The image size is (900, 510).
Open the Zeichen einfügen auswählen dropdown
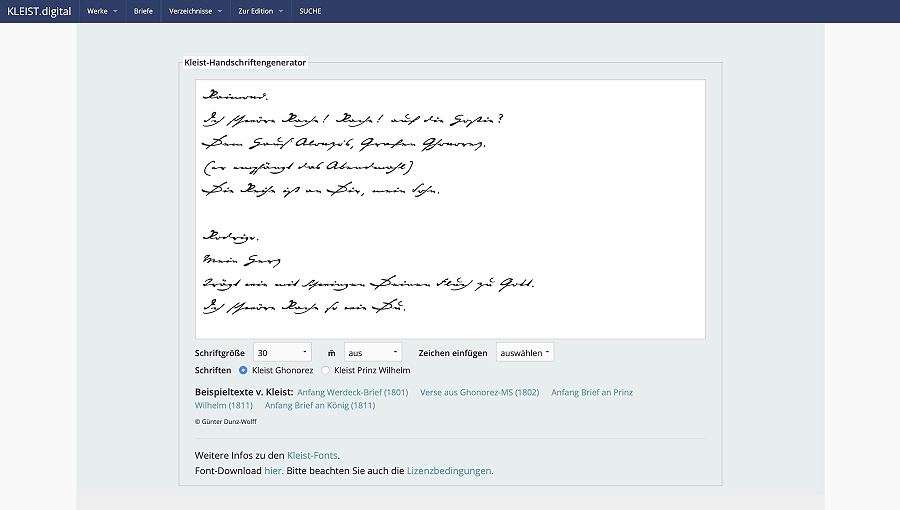point(525,352)
